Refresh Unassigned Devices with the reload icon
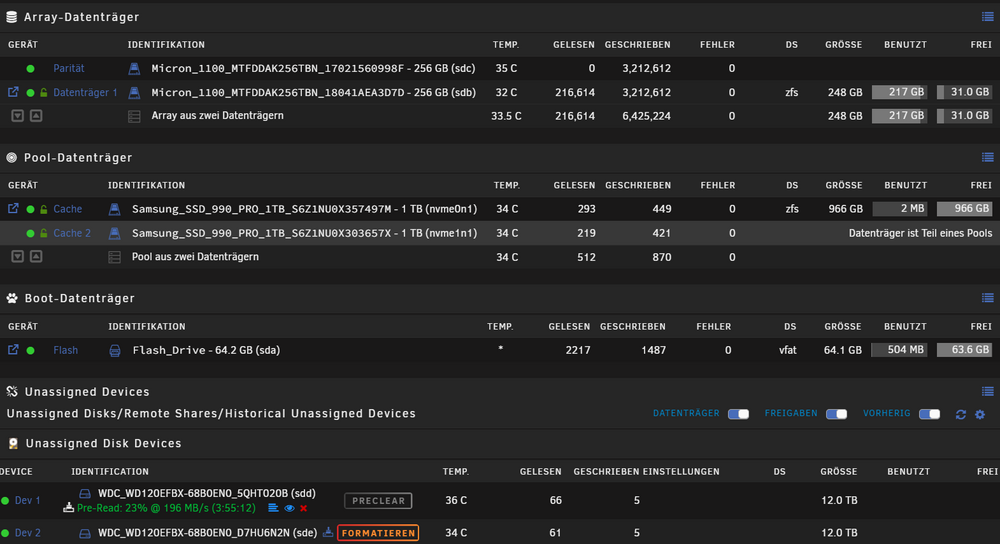 pos(960,415)
